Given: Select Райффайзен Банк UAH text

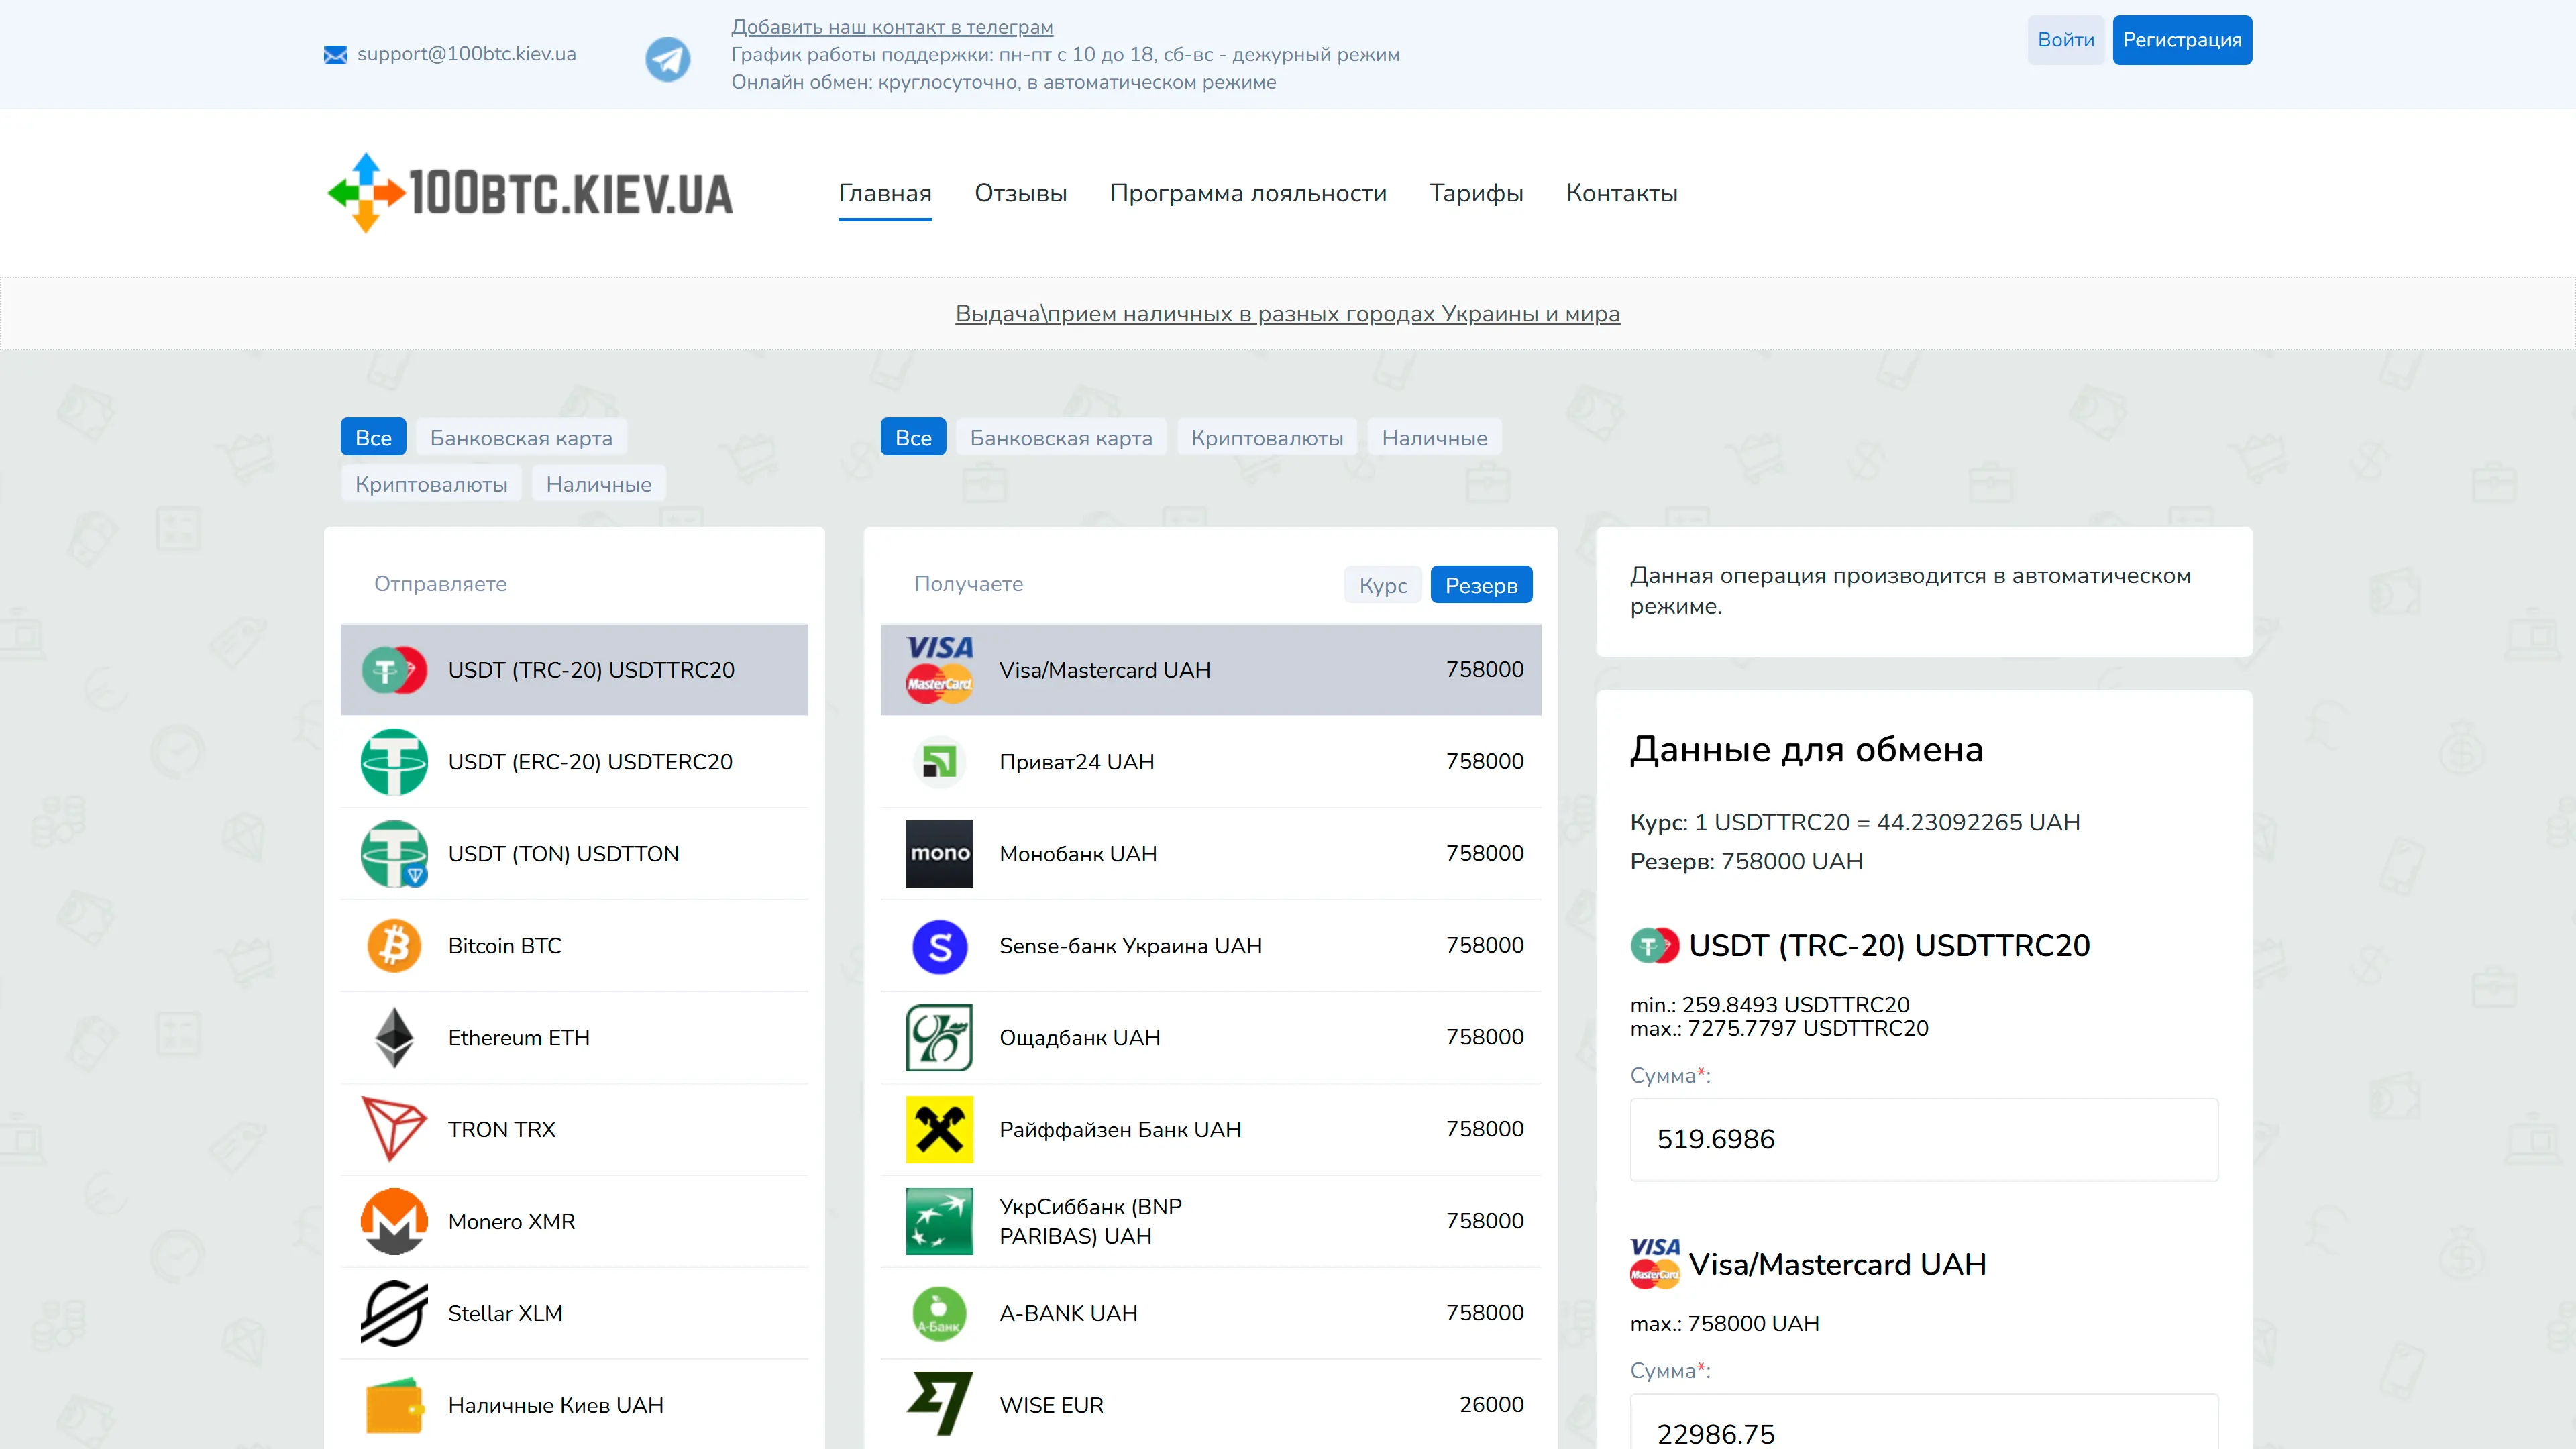Looking at the screenshot, I should click(x=1120, y=1130).
